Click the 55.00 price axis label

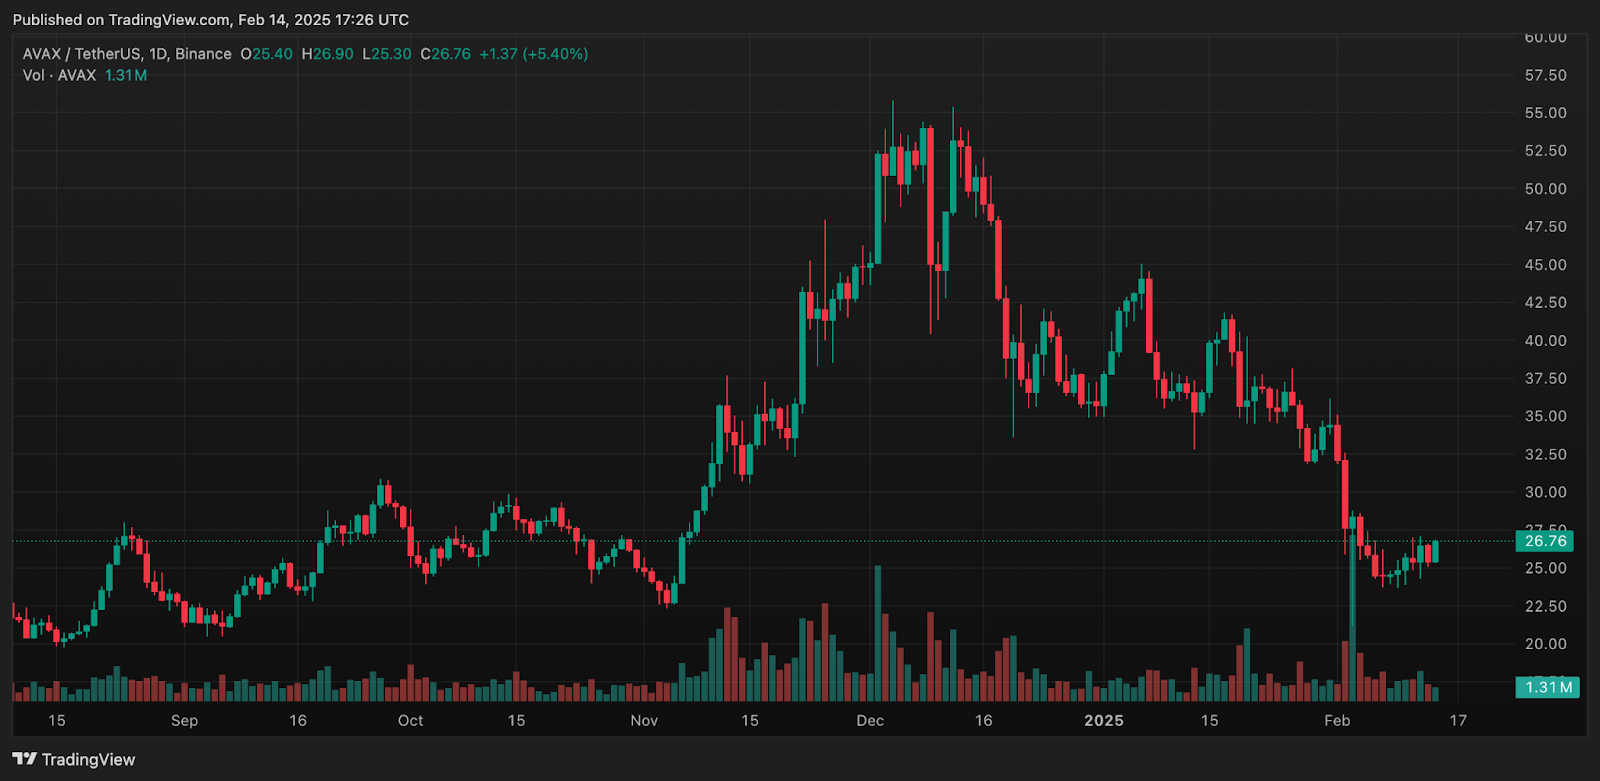click(1545, 113)
